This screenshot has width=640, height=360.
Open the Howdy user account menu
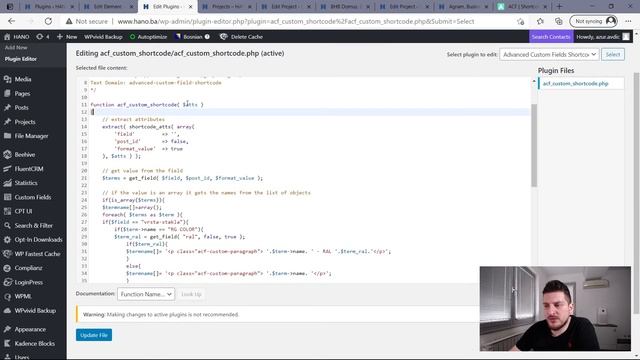pos(602,37)
